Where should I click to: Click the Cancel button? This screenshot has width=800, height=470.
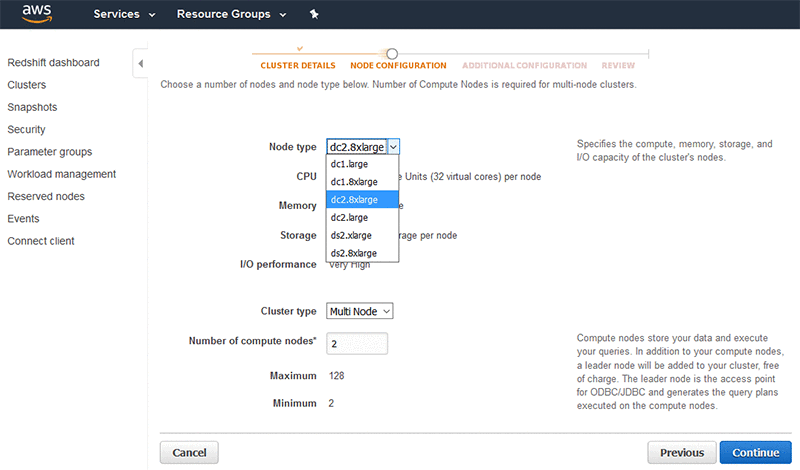[189, 453]
